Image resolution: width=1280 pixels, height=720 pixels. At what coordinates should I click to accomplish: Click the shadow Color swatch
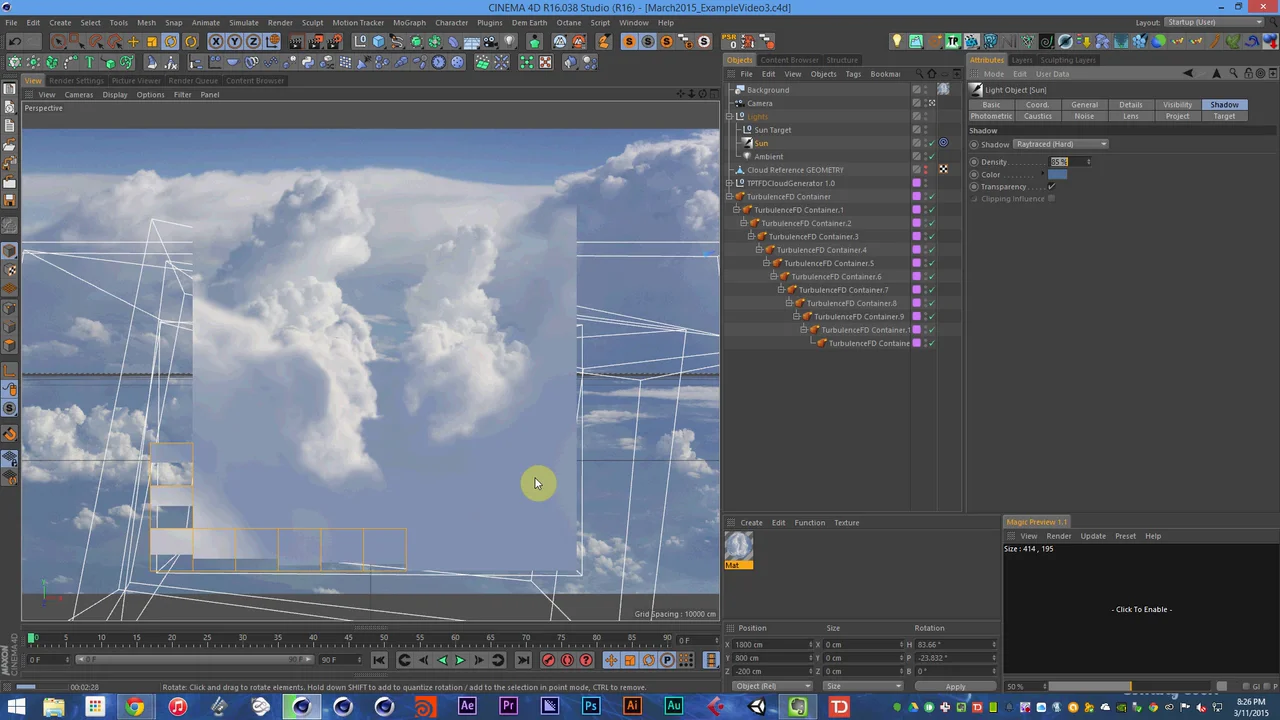point(1057,174)
